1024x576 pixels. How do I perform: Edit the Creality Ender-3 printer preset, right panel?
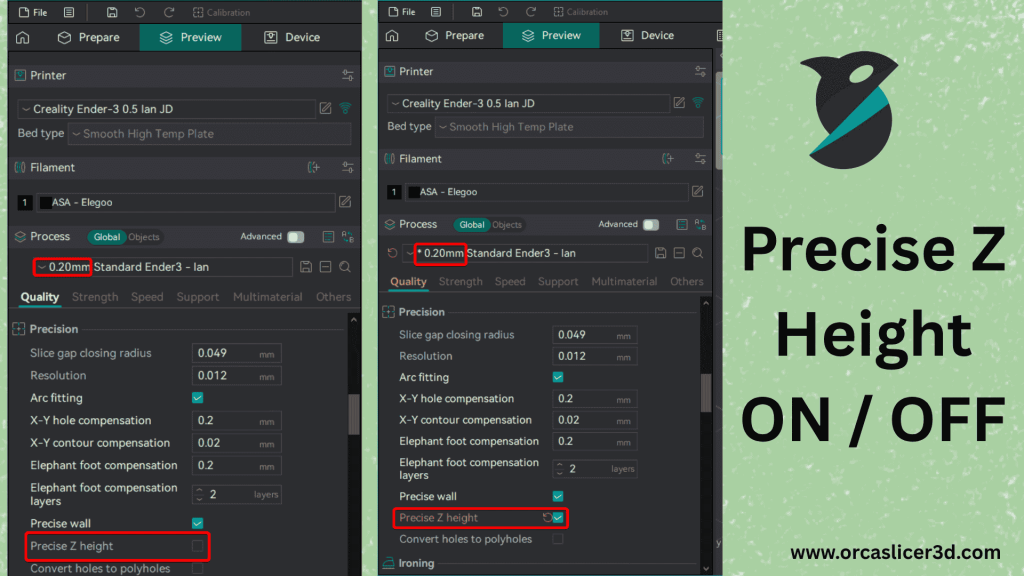click(x=679, y=103)
